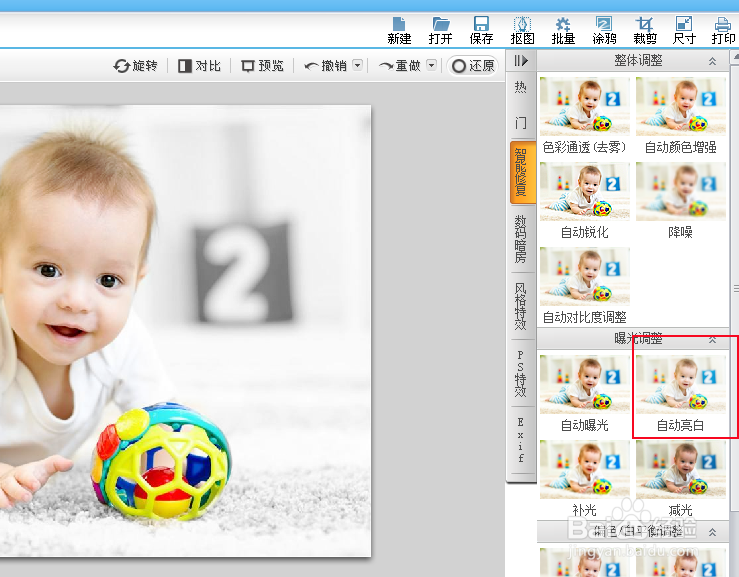The width and height of the screenshot is (739, 577).
Task: Select the 涂鸦 doodle tool
Action: (604, 30)
